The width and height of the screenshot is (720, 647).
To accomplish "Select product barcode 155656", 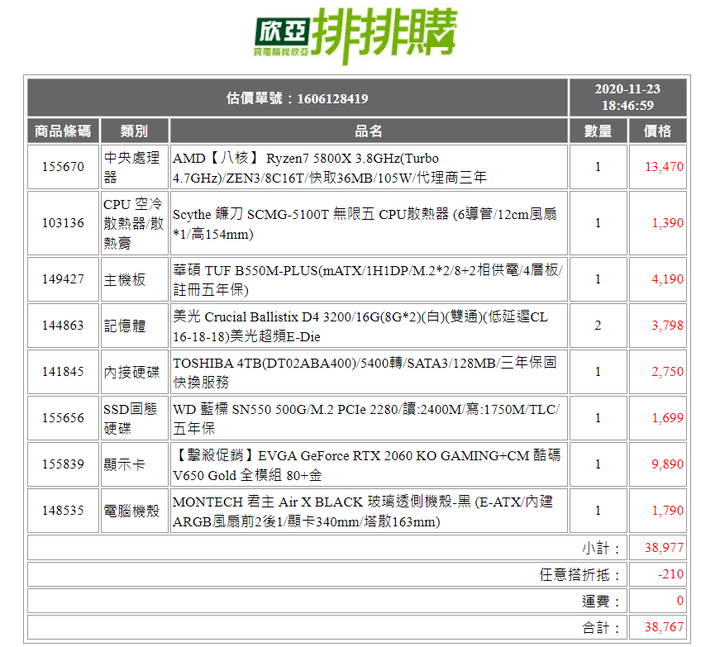I will pos(63,418).
